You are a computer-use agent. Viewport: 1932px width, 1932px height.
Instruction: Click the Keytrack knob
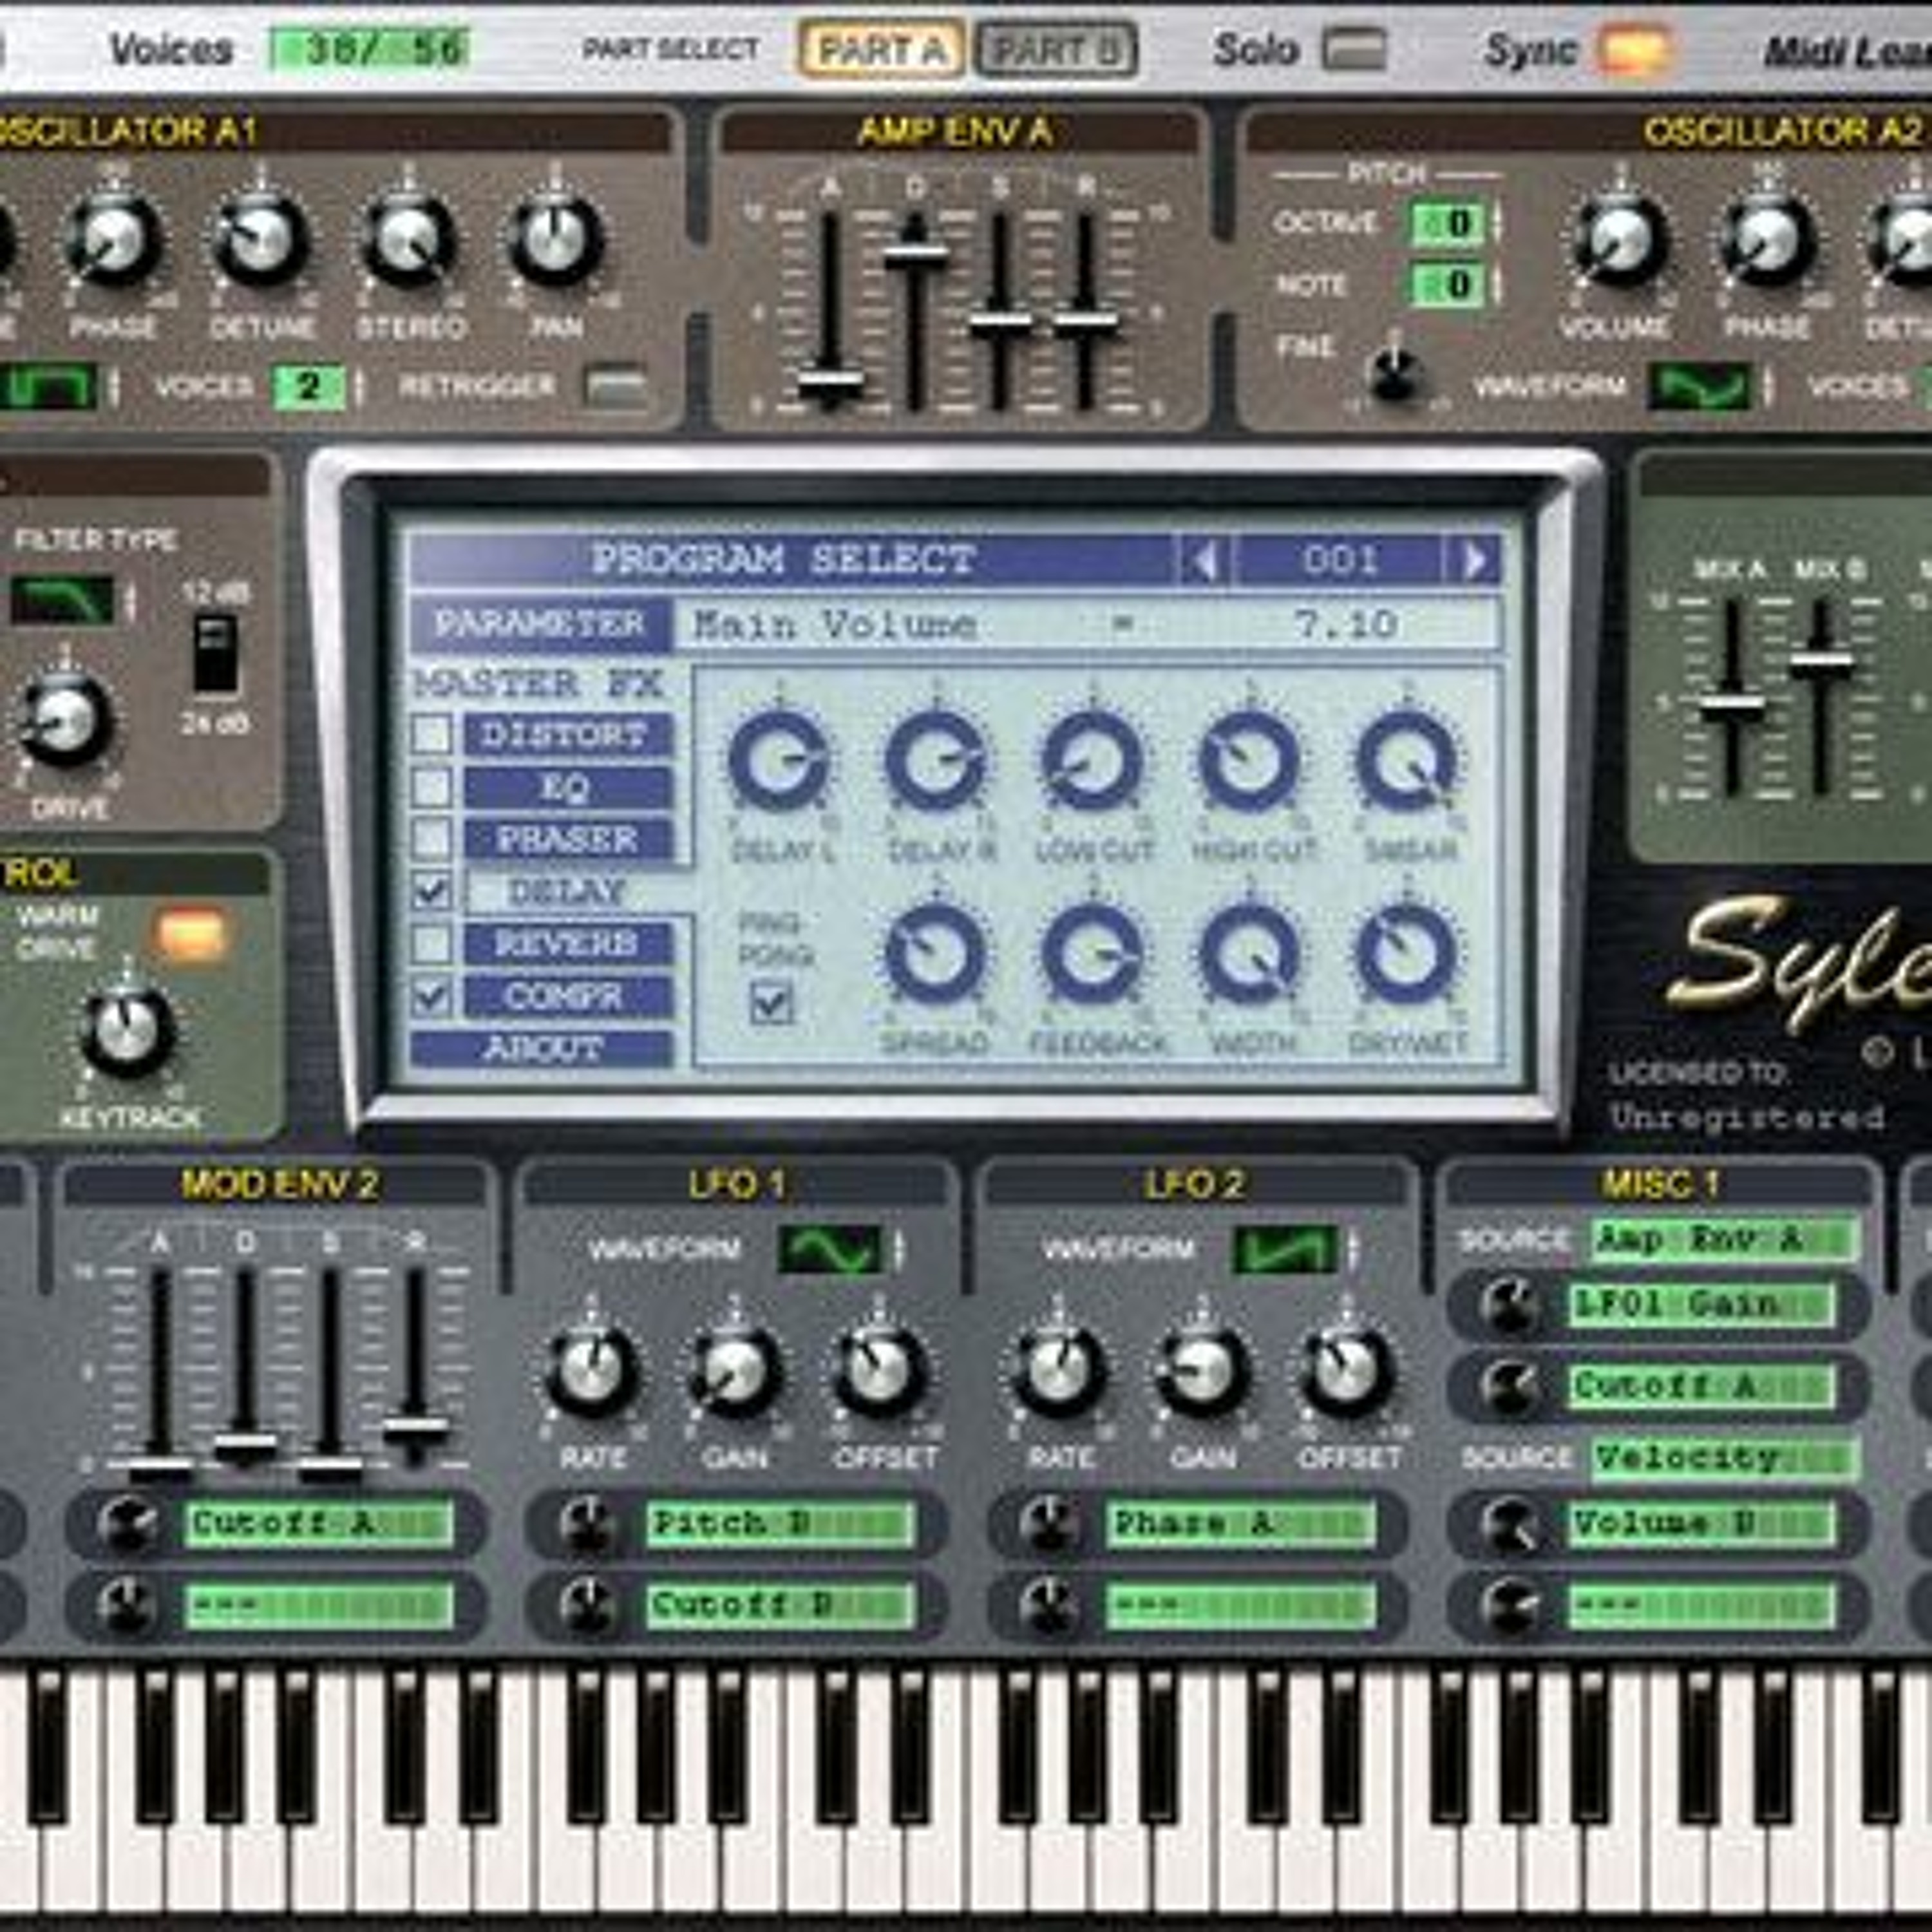[x=127, y=1029]
